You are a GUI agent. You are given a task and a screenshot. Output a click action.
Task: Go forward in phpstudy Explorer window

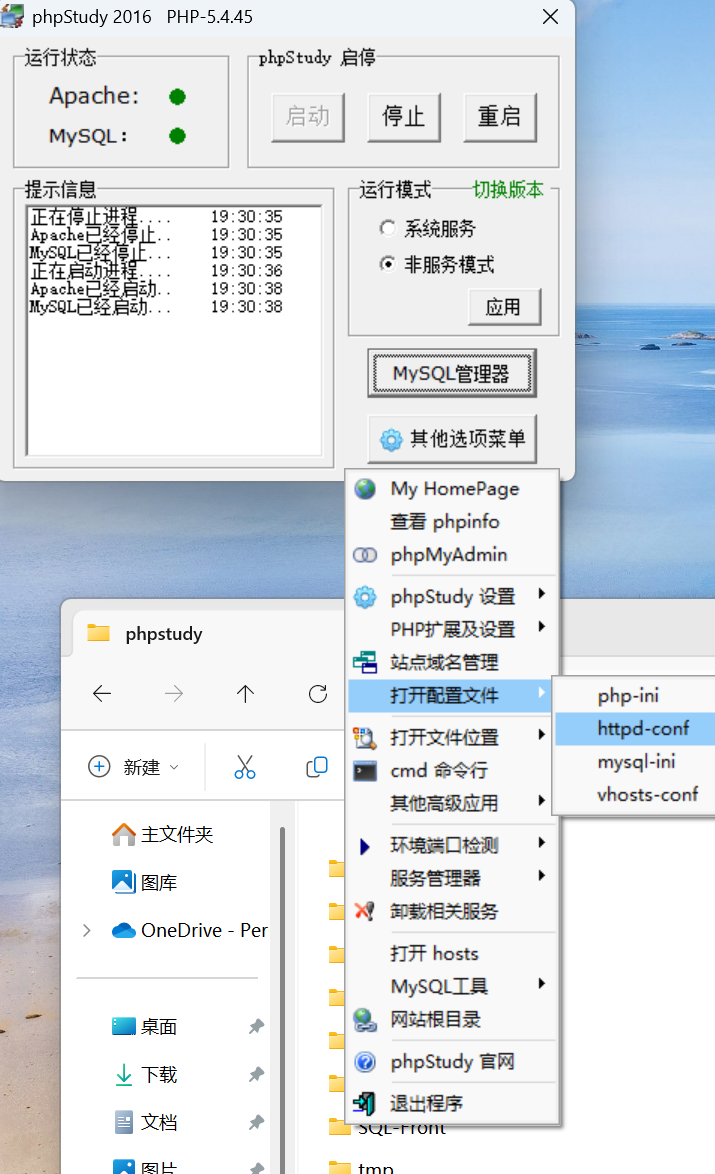174,694
